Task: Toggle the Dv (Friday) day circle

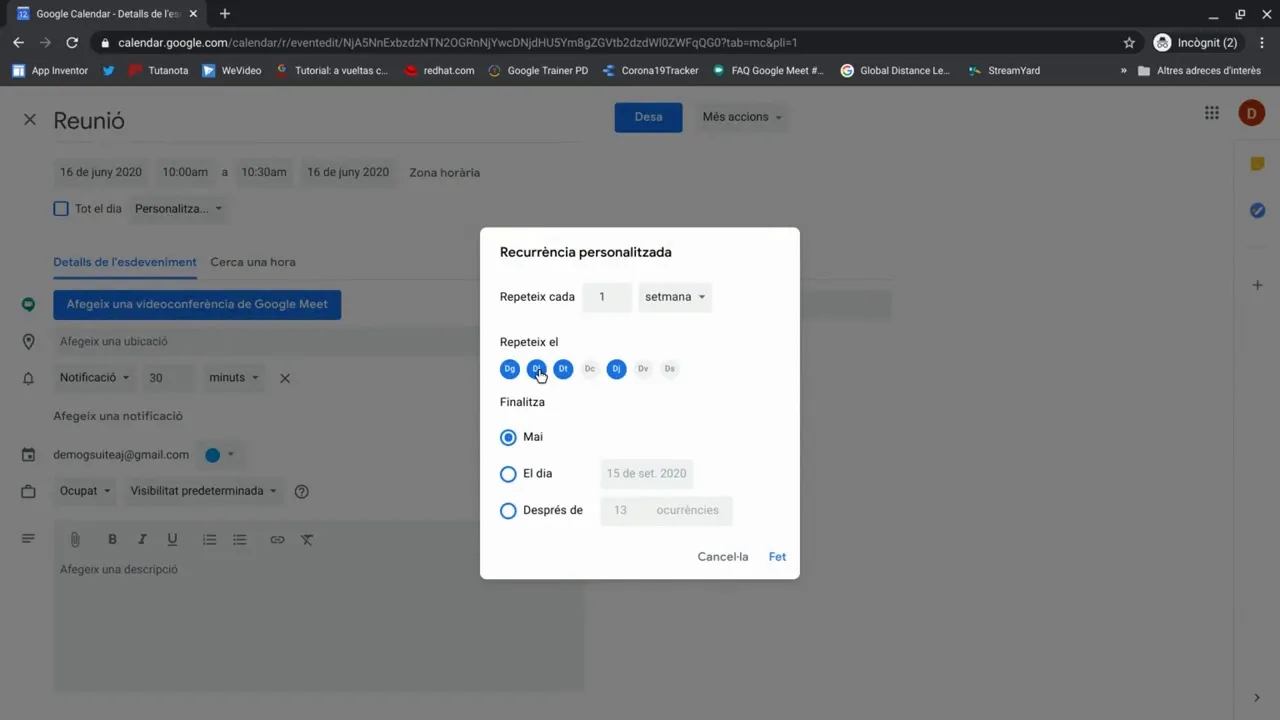Action: (x=643, y=369)
